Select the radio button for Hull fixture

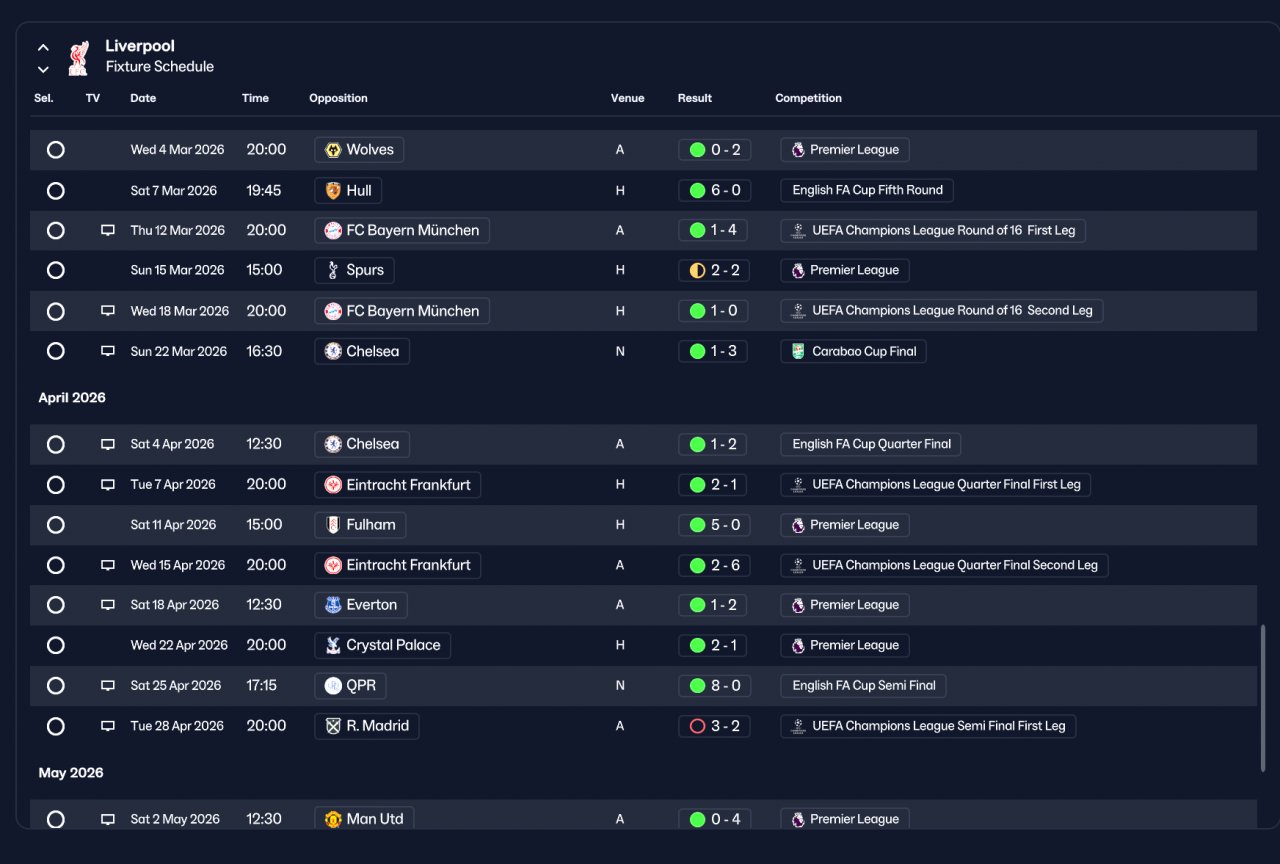(x=56, y=190)
